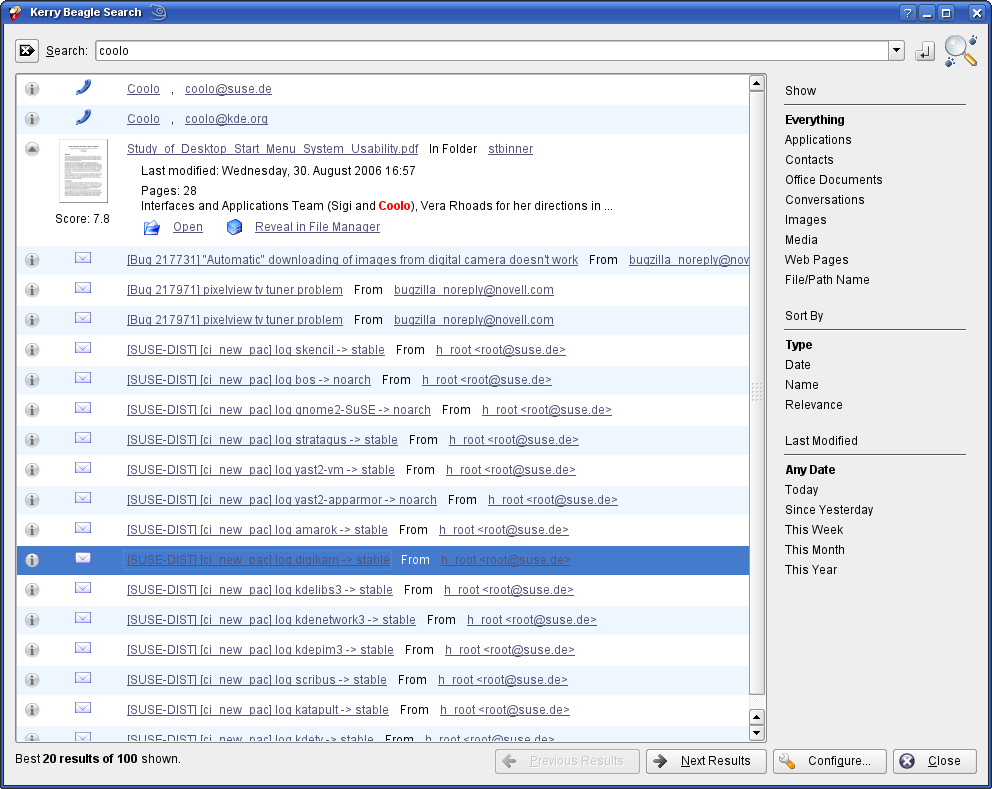Screen dimensions: 992x789
Task: Click the Open folder icon under the PDF result
Action: click(151, 227)
